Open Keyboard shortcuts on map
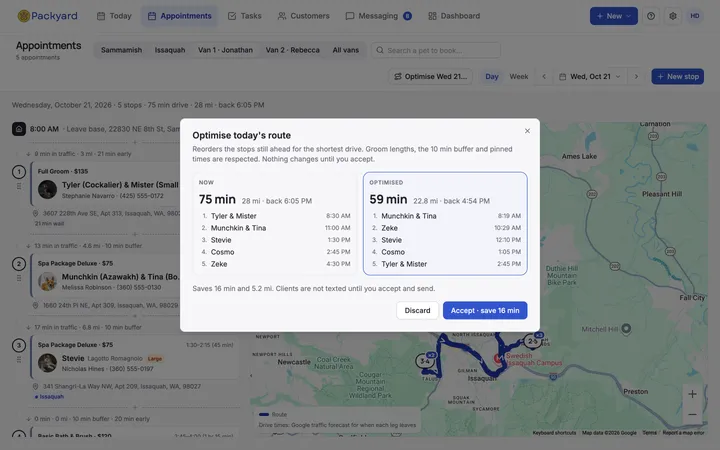720x450 pixels. (554, 433)
